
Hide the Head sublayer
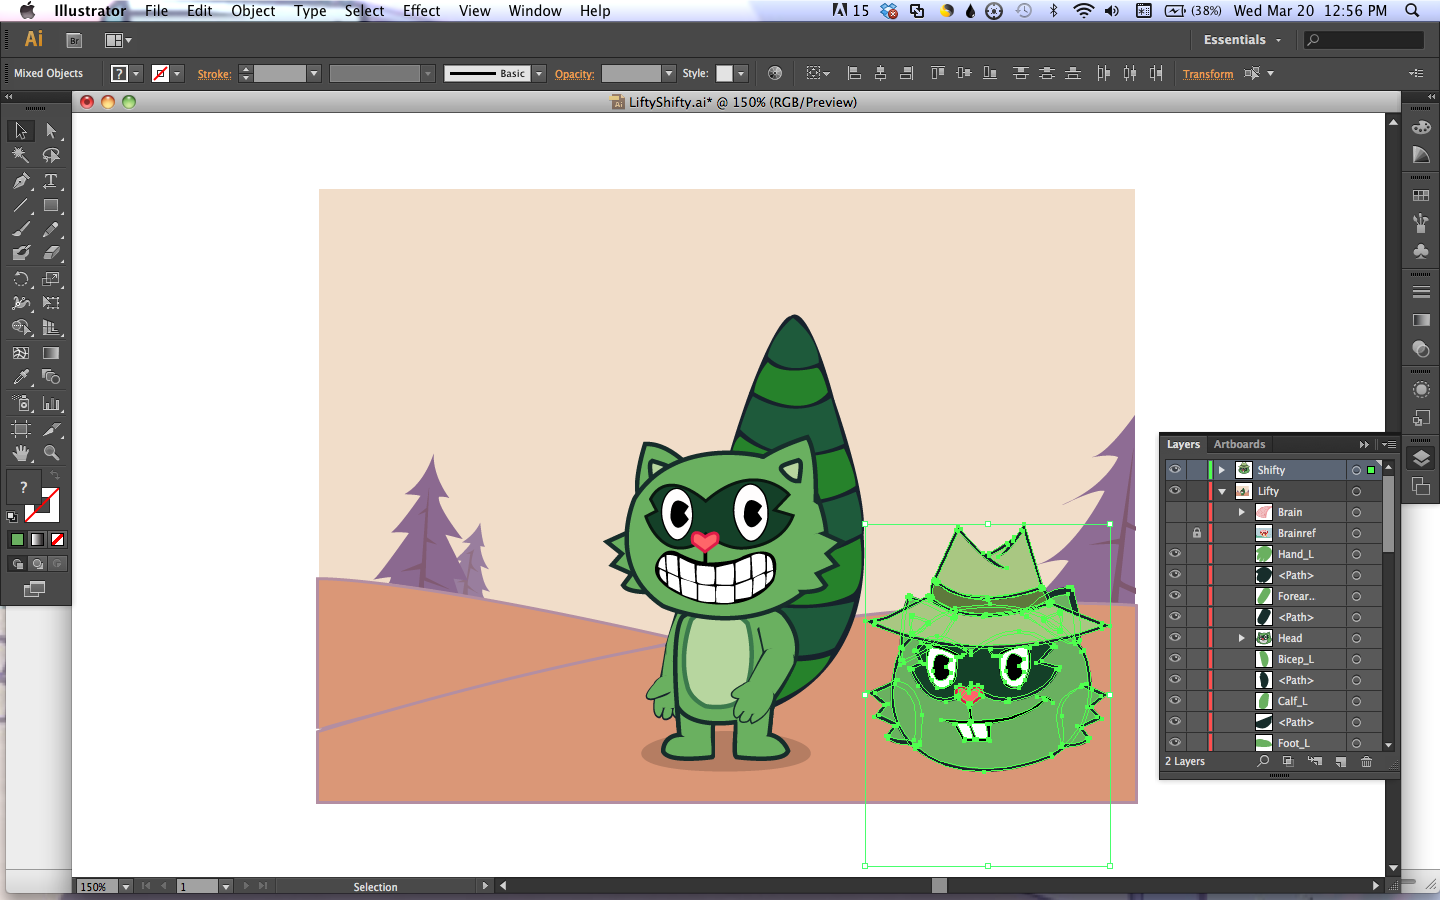coord(1175,638)
